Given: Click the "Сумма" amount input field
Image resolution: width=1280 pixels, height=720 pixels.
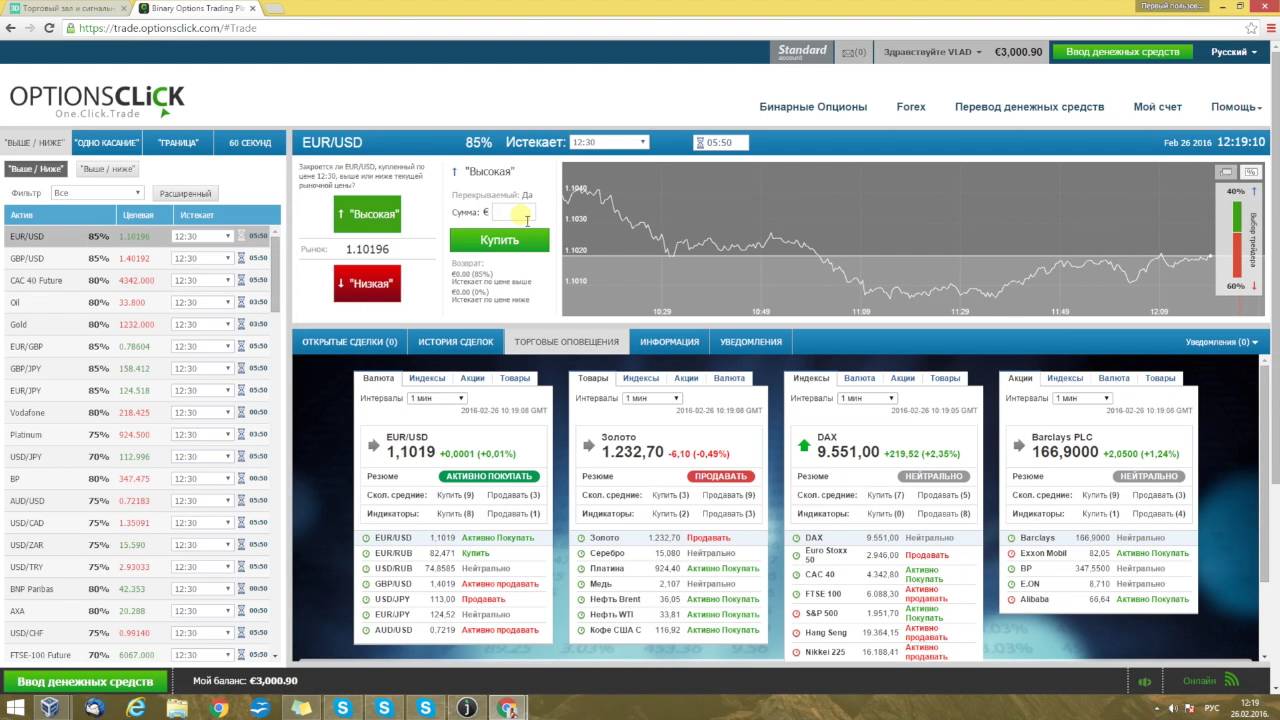Looking at the screenshot, I should coord(514,212).
